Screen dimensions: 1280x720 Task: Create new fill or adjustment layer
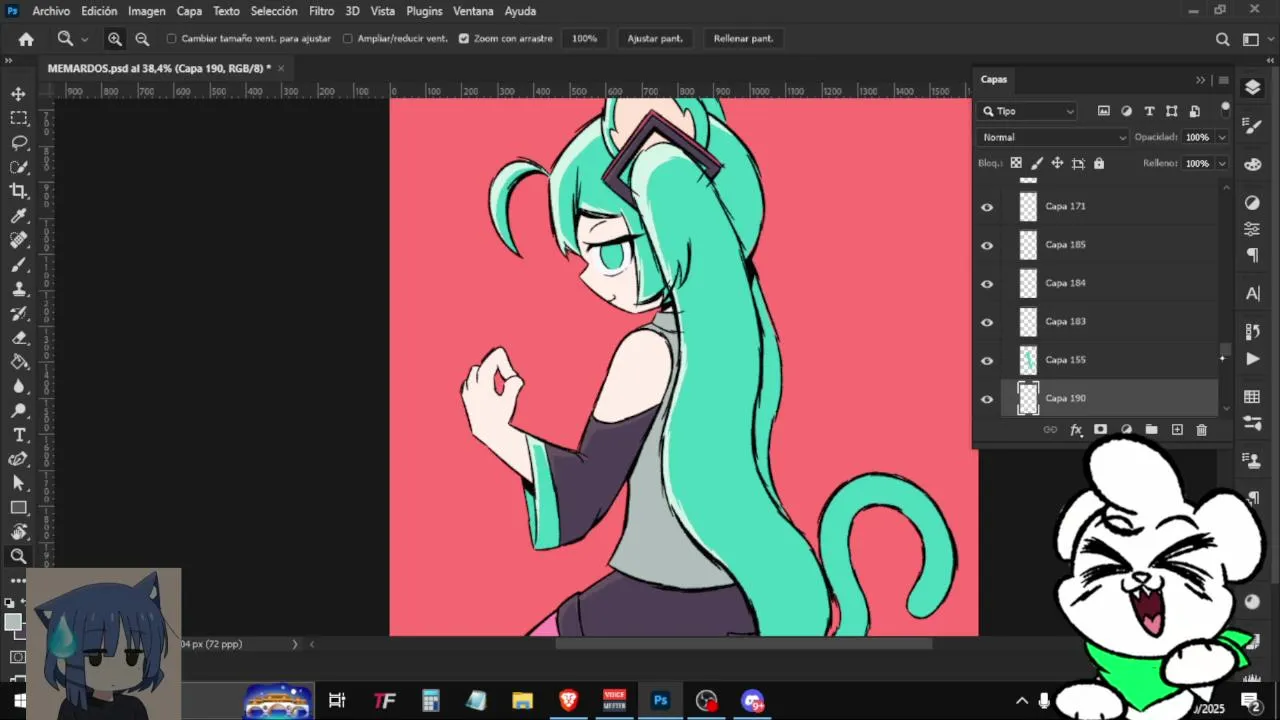[1126, 430]
